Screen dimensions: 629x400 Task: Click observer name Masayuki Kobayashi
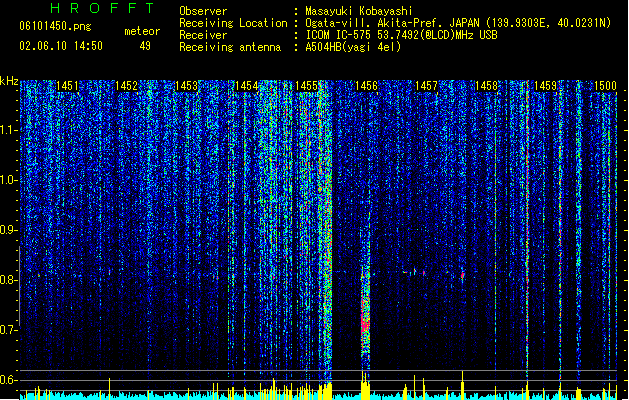coord(359,11)
